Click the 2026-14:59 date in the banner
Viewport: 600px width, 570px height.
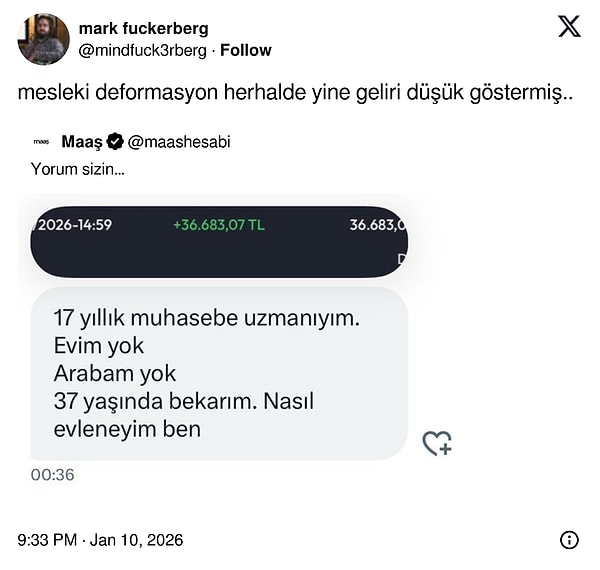(x=73, y=225)
